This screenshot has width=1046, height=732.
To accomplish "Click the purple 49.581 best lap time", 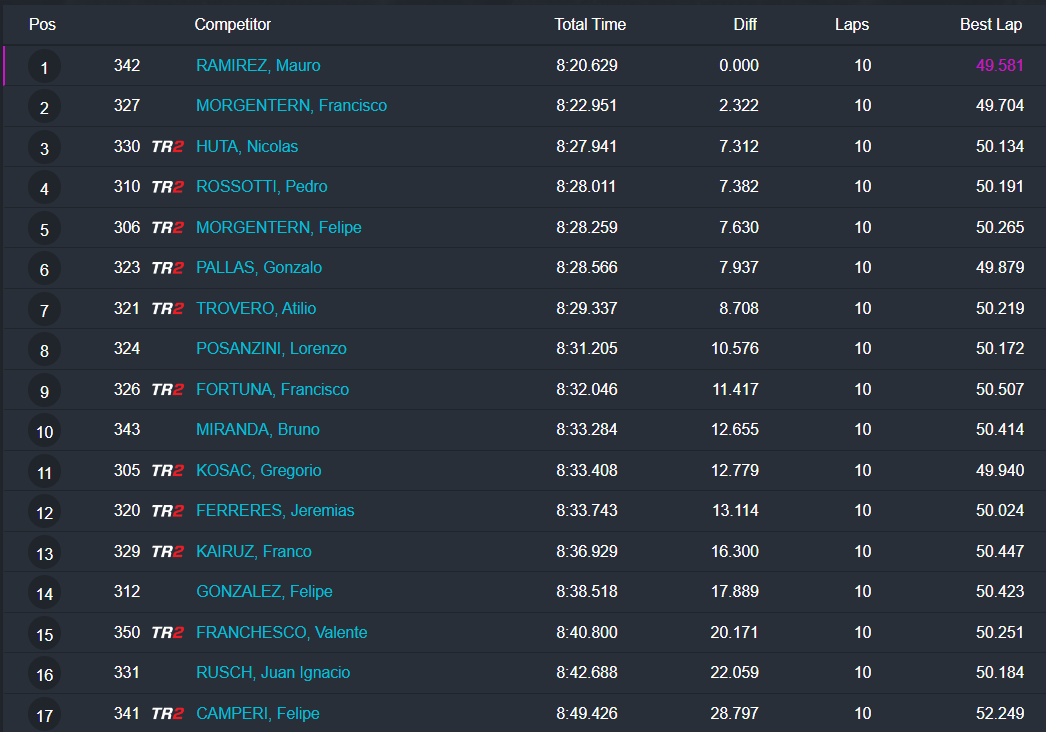I will (x=999, y=66).
